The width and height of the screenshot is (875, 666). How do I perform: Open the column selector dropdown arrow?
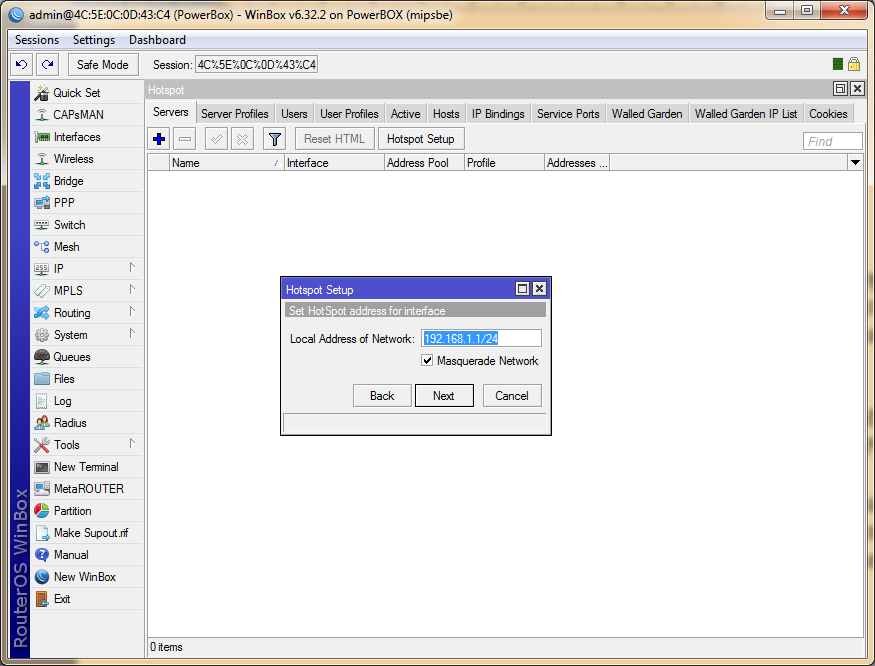pos(855,162)
